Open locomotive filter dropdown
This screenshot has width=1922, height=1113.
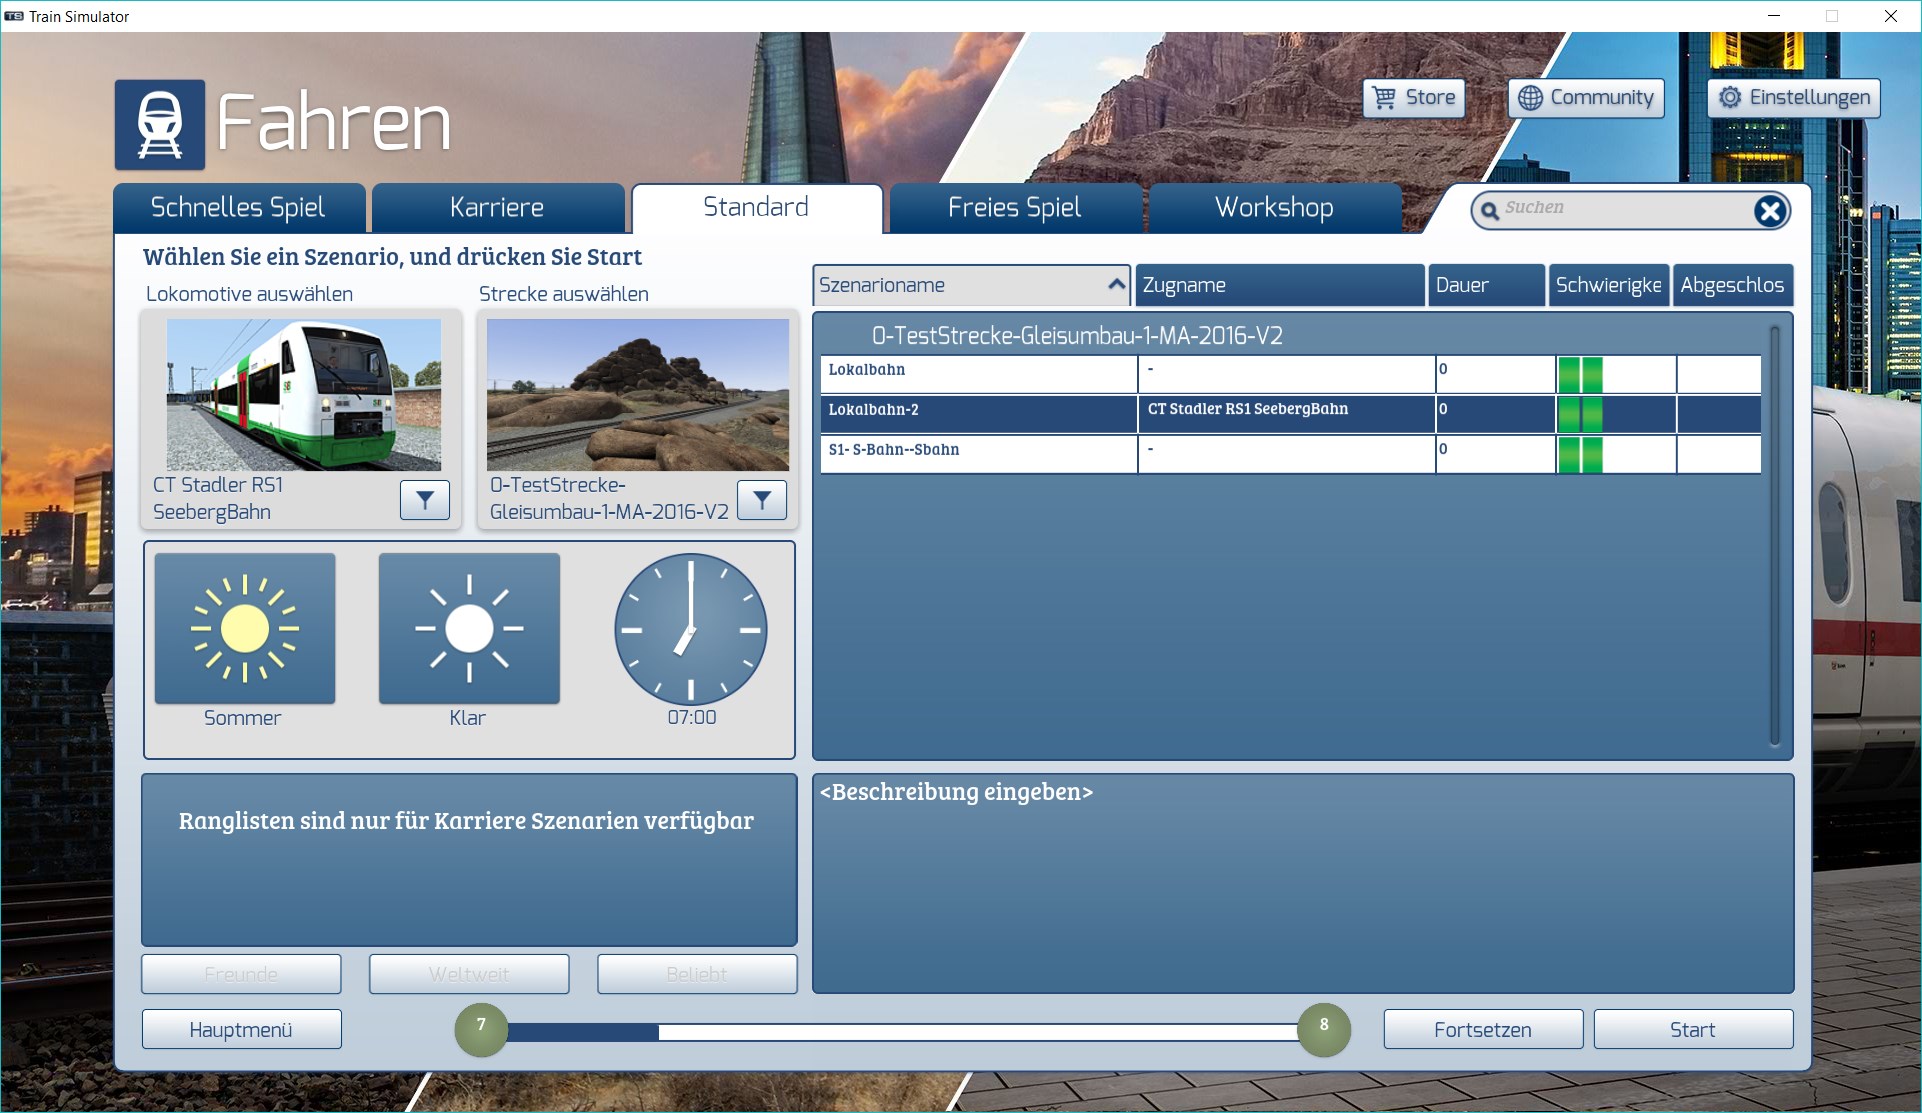tap(425, 500)
